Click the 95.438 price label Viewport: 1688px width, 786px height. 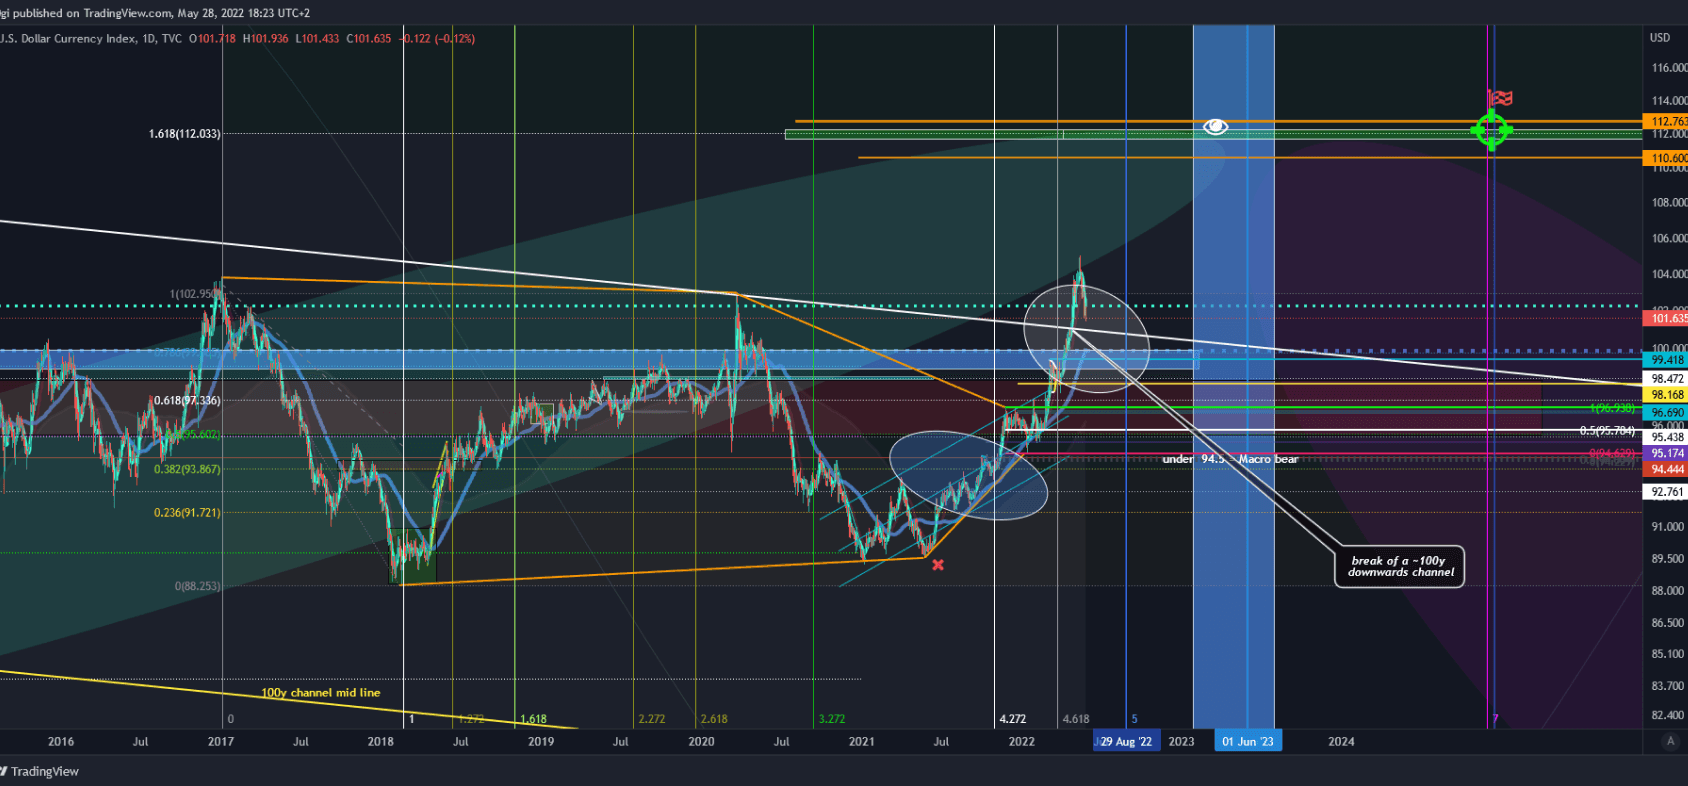(1665, 437)
